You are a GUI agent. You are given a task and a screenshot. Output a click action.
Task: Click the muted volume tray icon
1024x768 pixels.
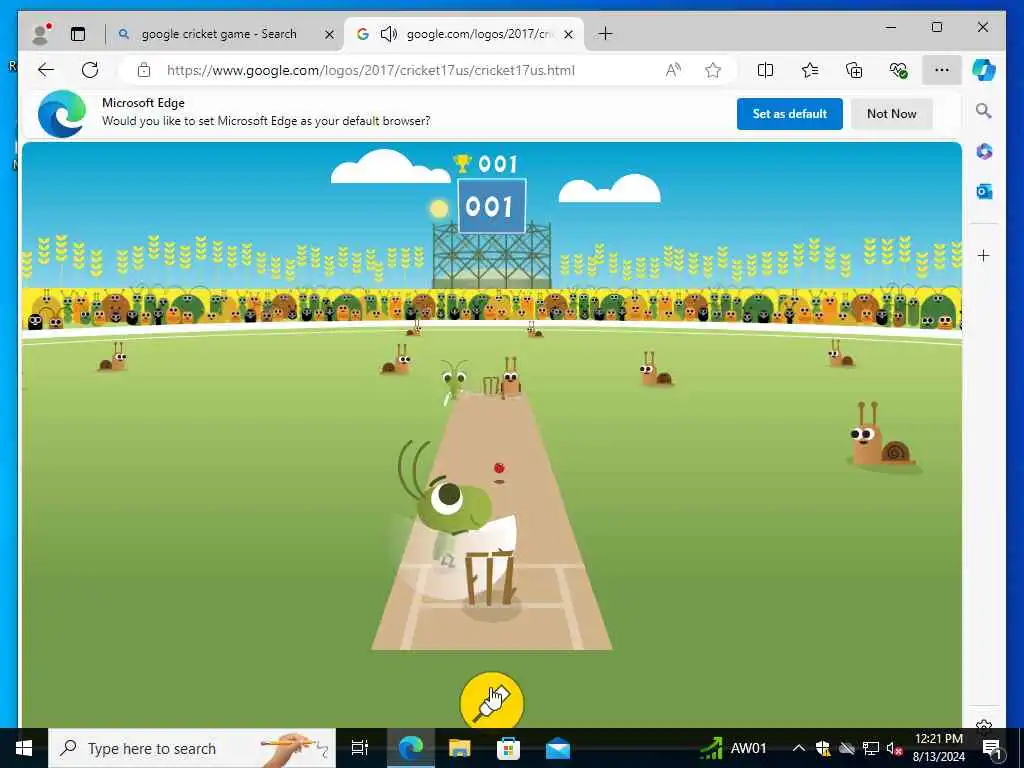pyautogui.click(x=893, y=748)
